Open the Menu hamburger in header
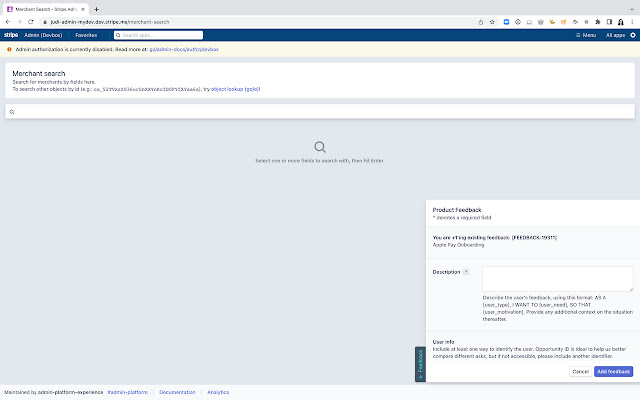The height and width of the screenshot is (400, 640). pyautogui.click(x=586, y=35)
